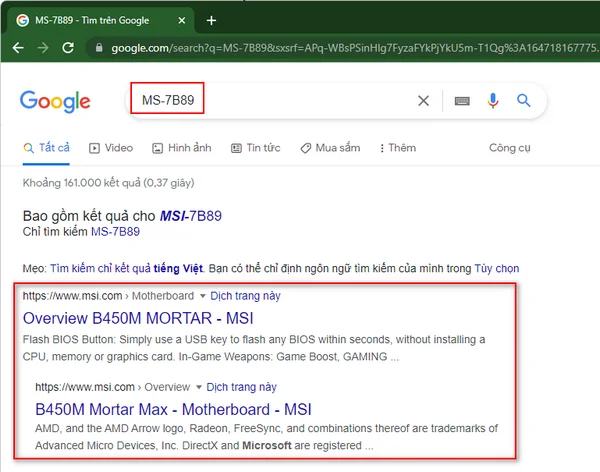Clear the search box with X icon
This screenshot has height=472, width=600.
tap(423, 101)
